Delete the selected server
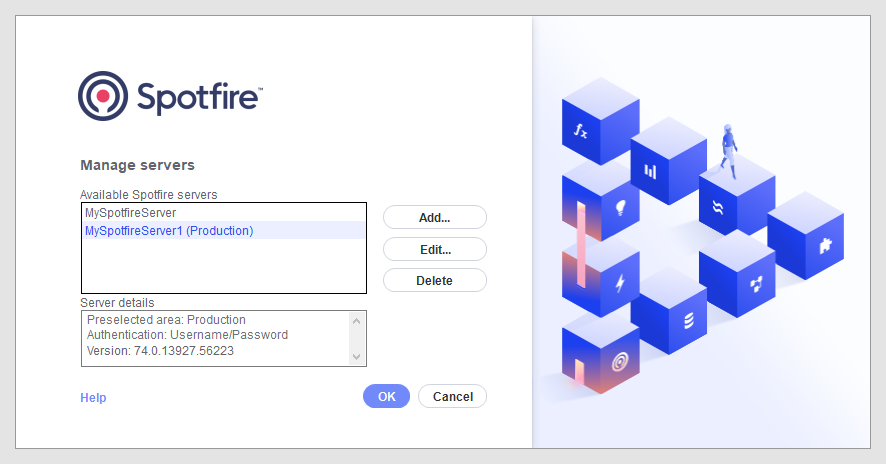The image size is (886, 464). tap(434, 281)
